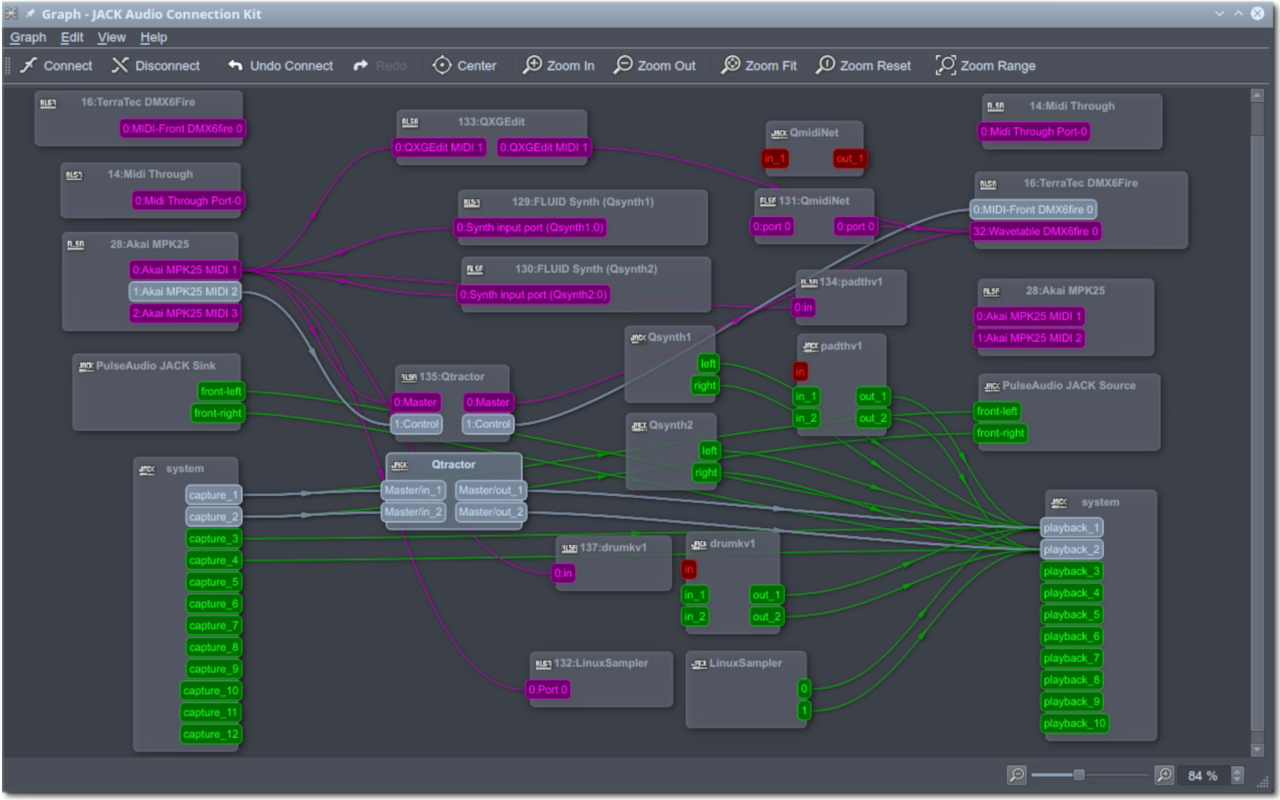Open the View menu
This screenshot has height=800, width=1280.
[112, 37]
